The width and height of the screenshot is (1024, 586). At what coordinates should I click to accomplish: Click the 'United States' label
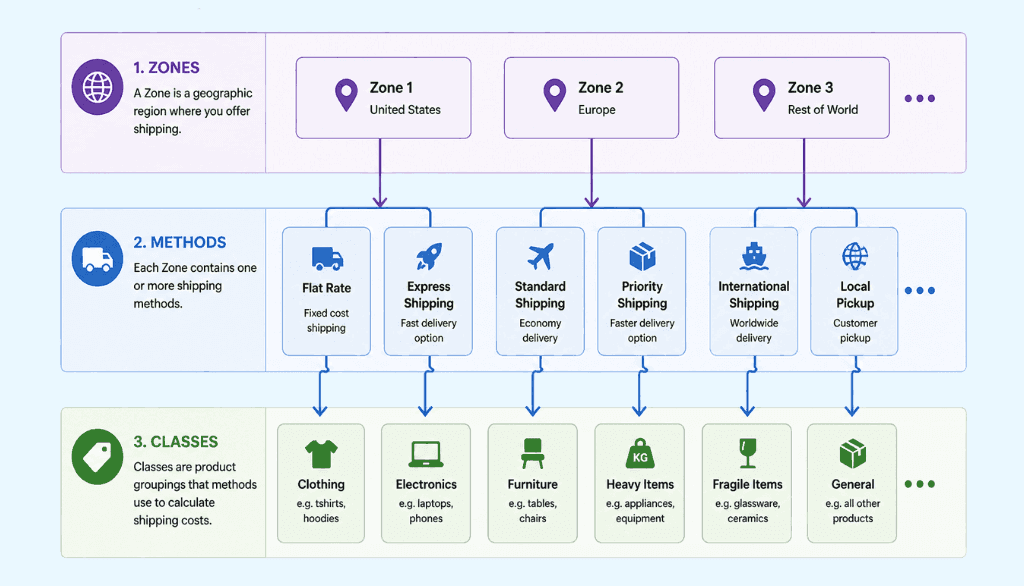click(405, 110)
